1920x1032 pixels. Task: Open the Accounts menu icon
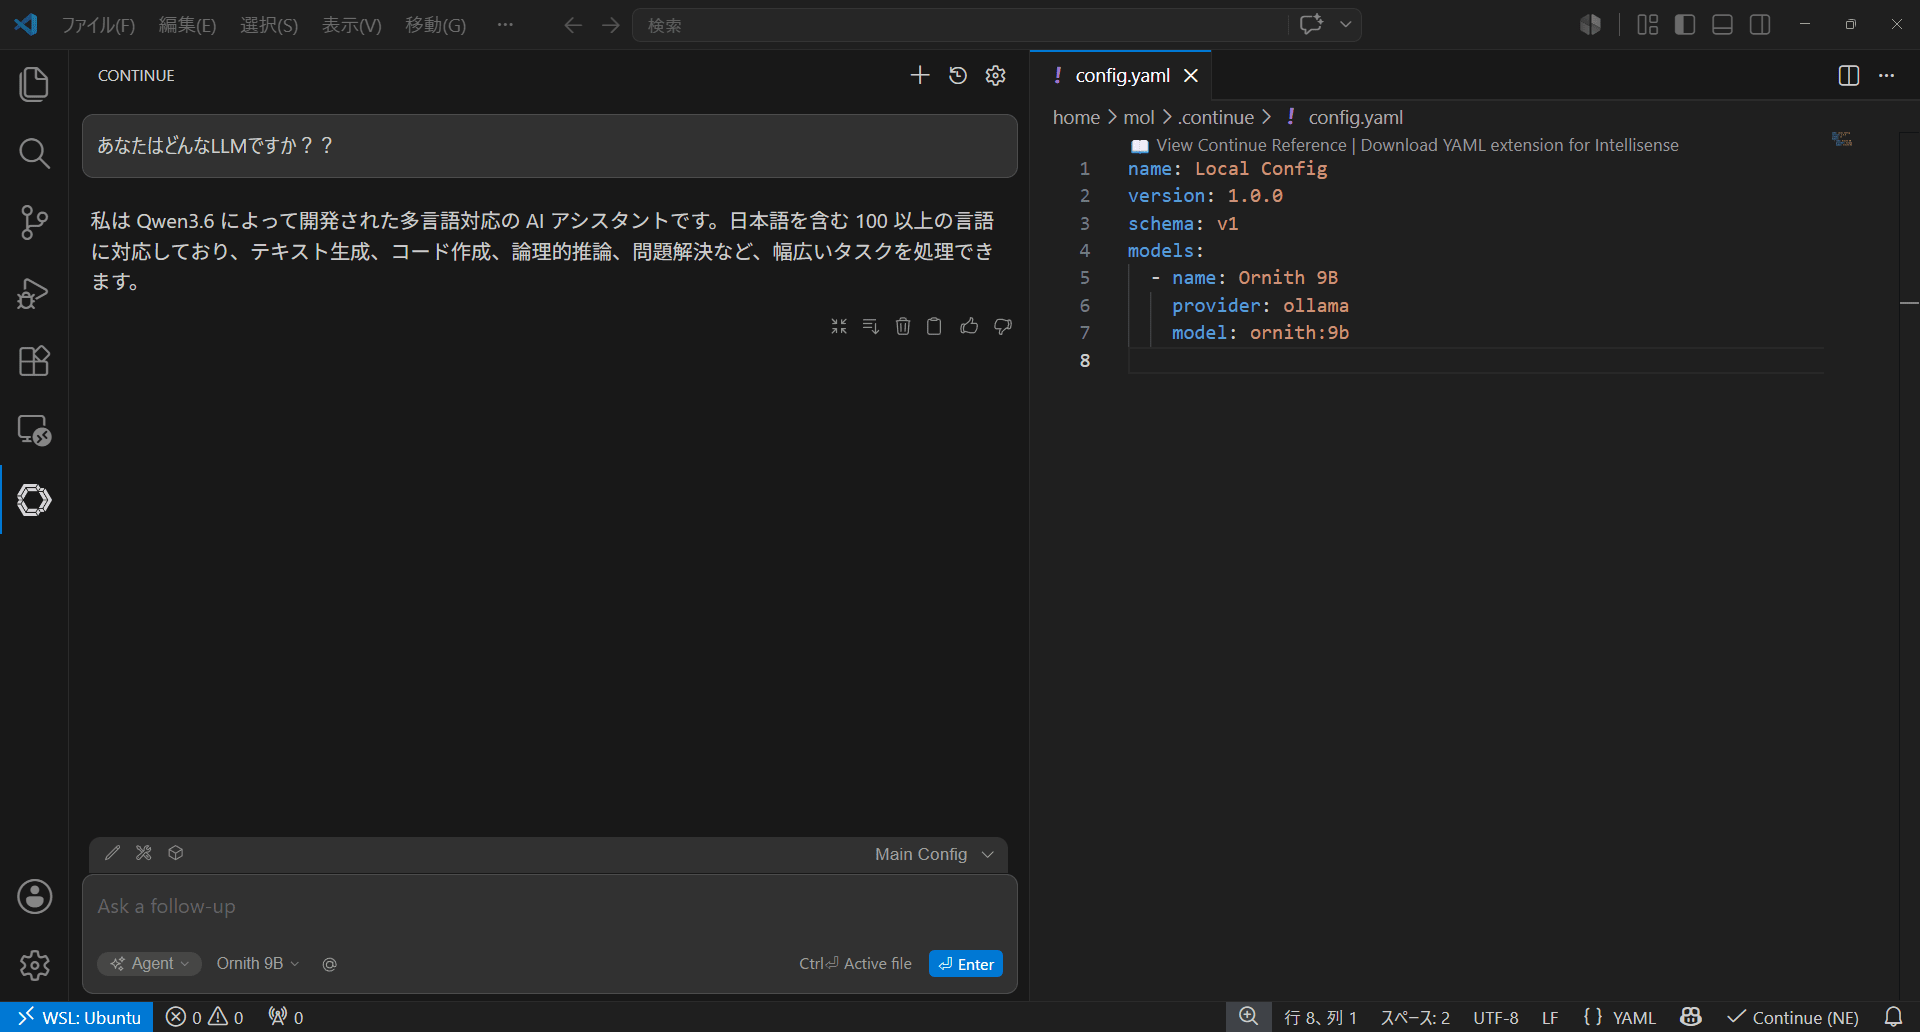34,896
